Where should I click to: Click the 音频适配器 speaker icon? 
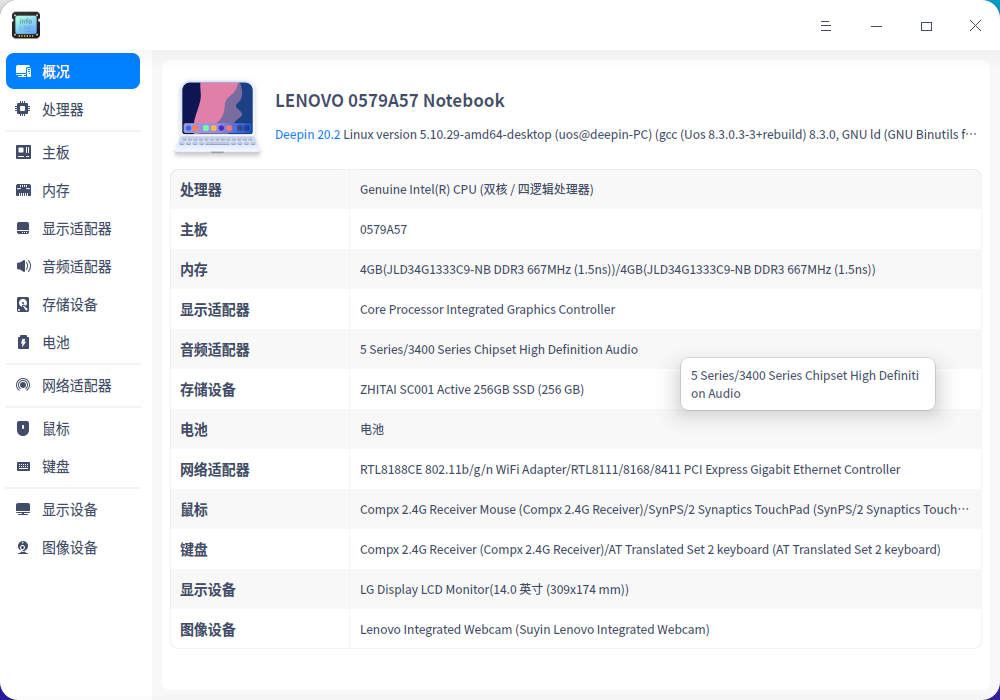tap(23, 266)
